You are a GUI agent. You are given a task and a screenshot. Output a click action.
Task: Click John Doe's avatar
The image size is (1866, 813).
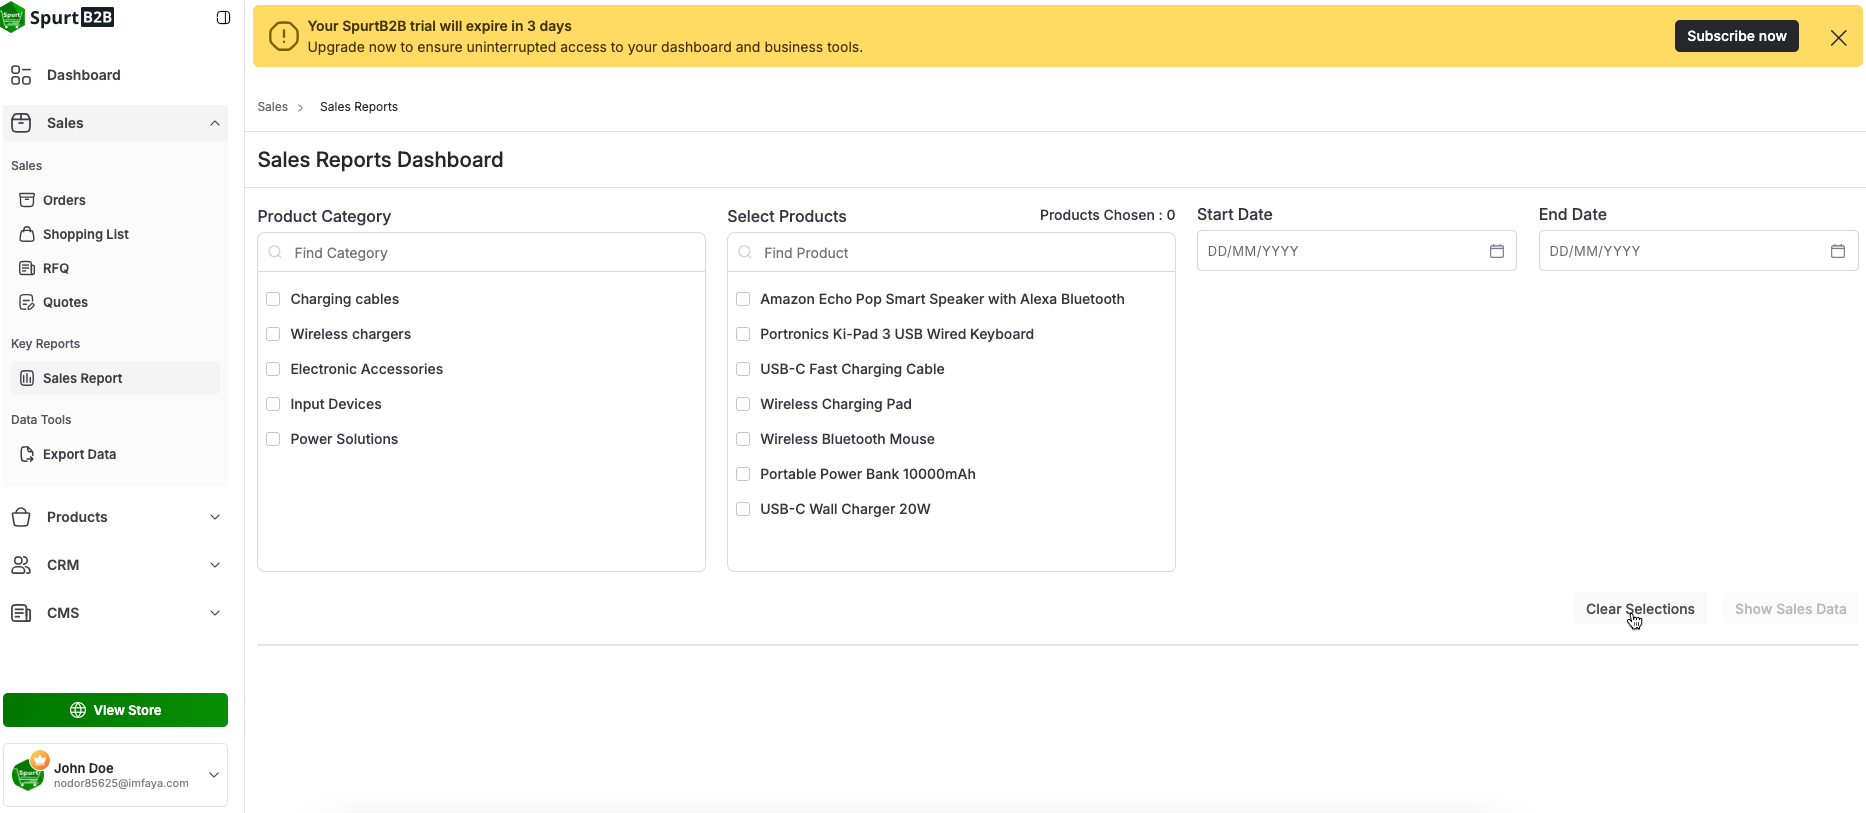(28, 774)
